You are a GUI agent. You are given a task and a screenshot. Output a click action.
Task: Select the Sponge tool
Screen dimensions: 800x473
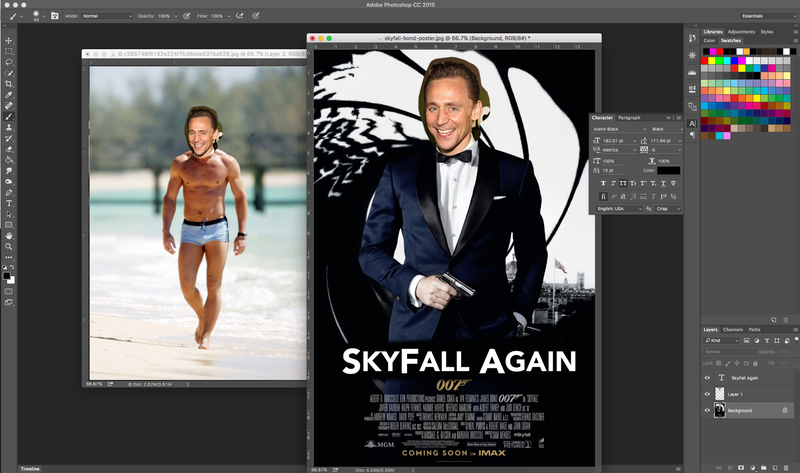coord(9,182)
